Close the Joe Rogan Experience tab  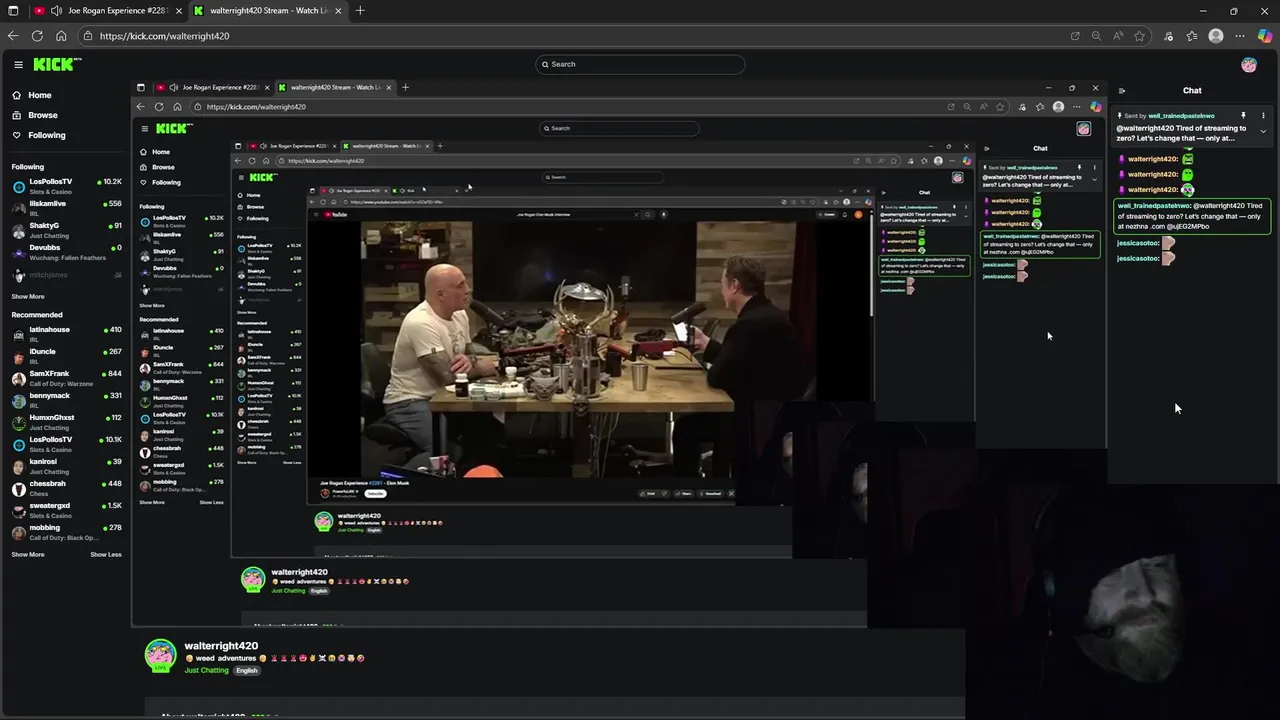point(177,11)
